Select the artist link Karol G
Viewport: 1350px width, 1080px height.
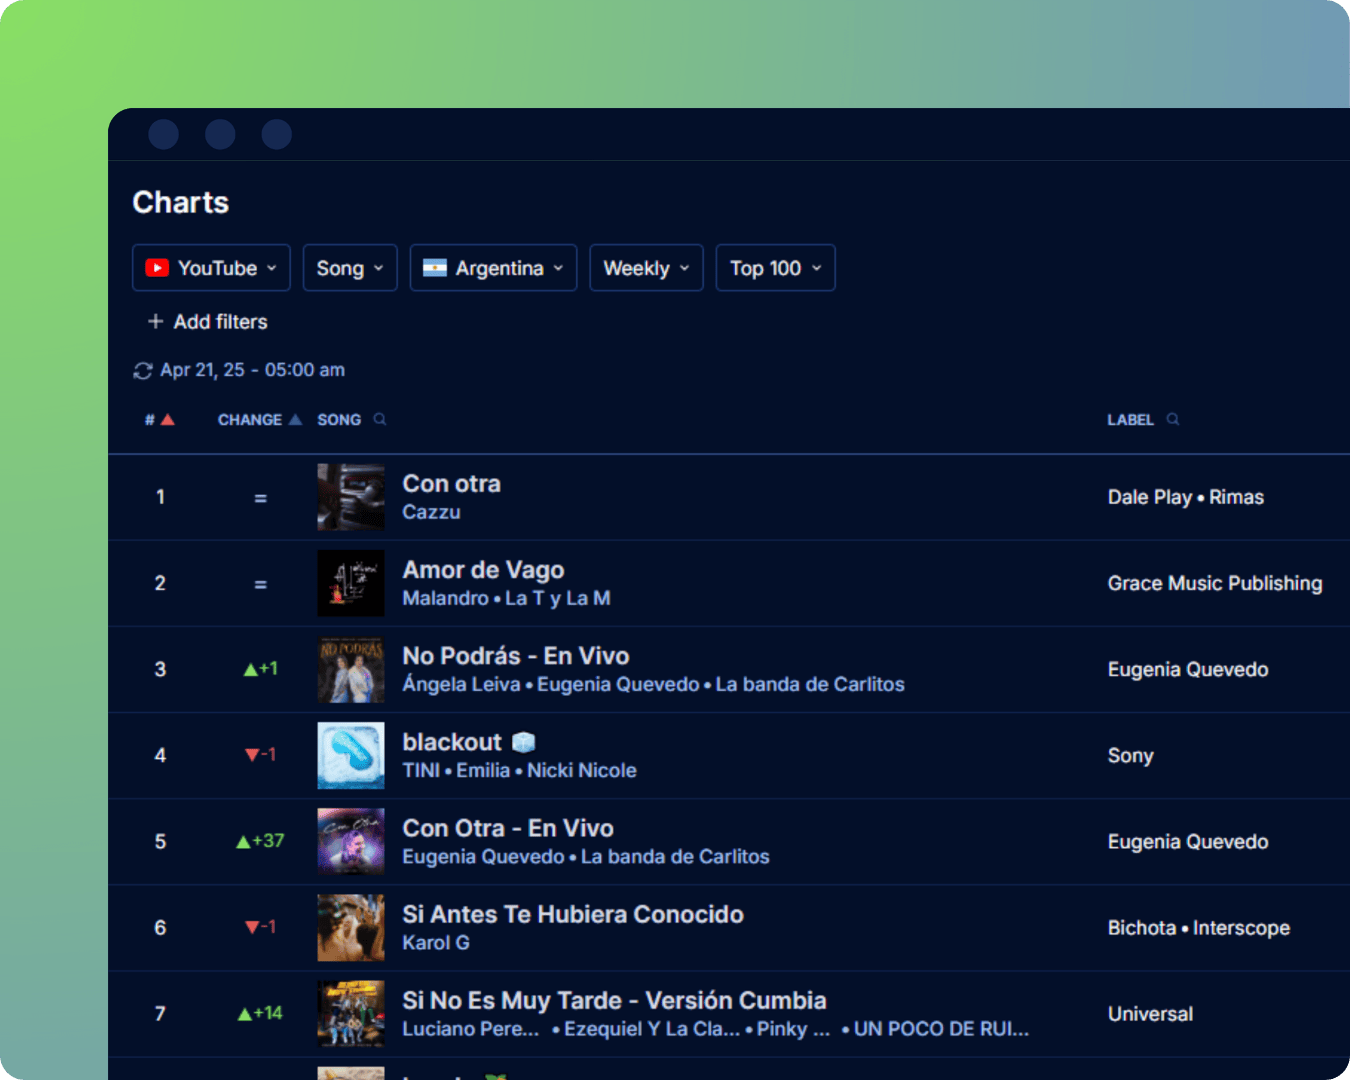coord(437,942)
